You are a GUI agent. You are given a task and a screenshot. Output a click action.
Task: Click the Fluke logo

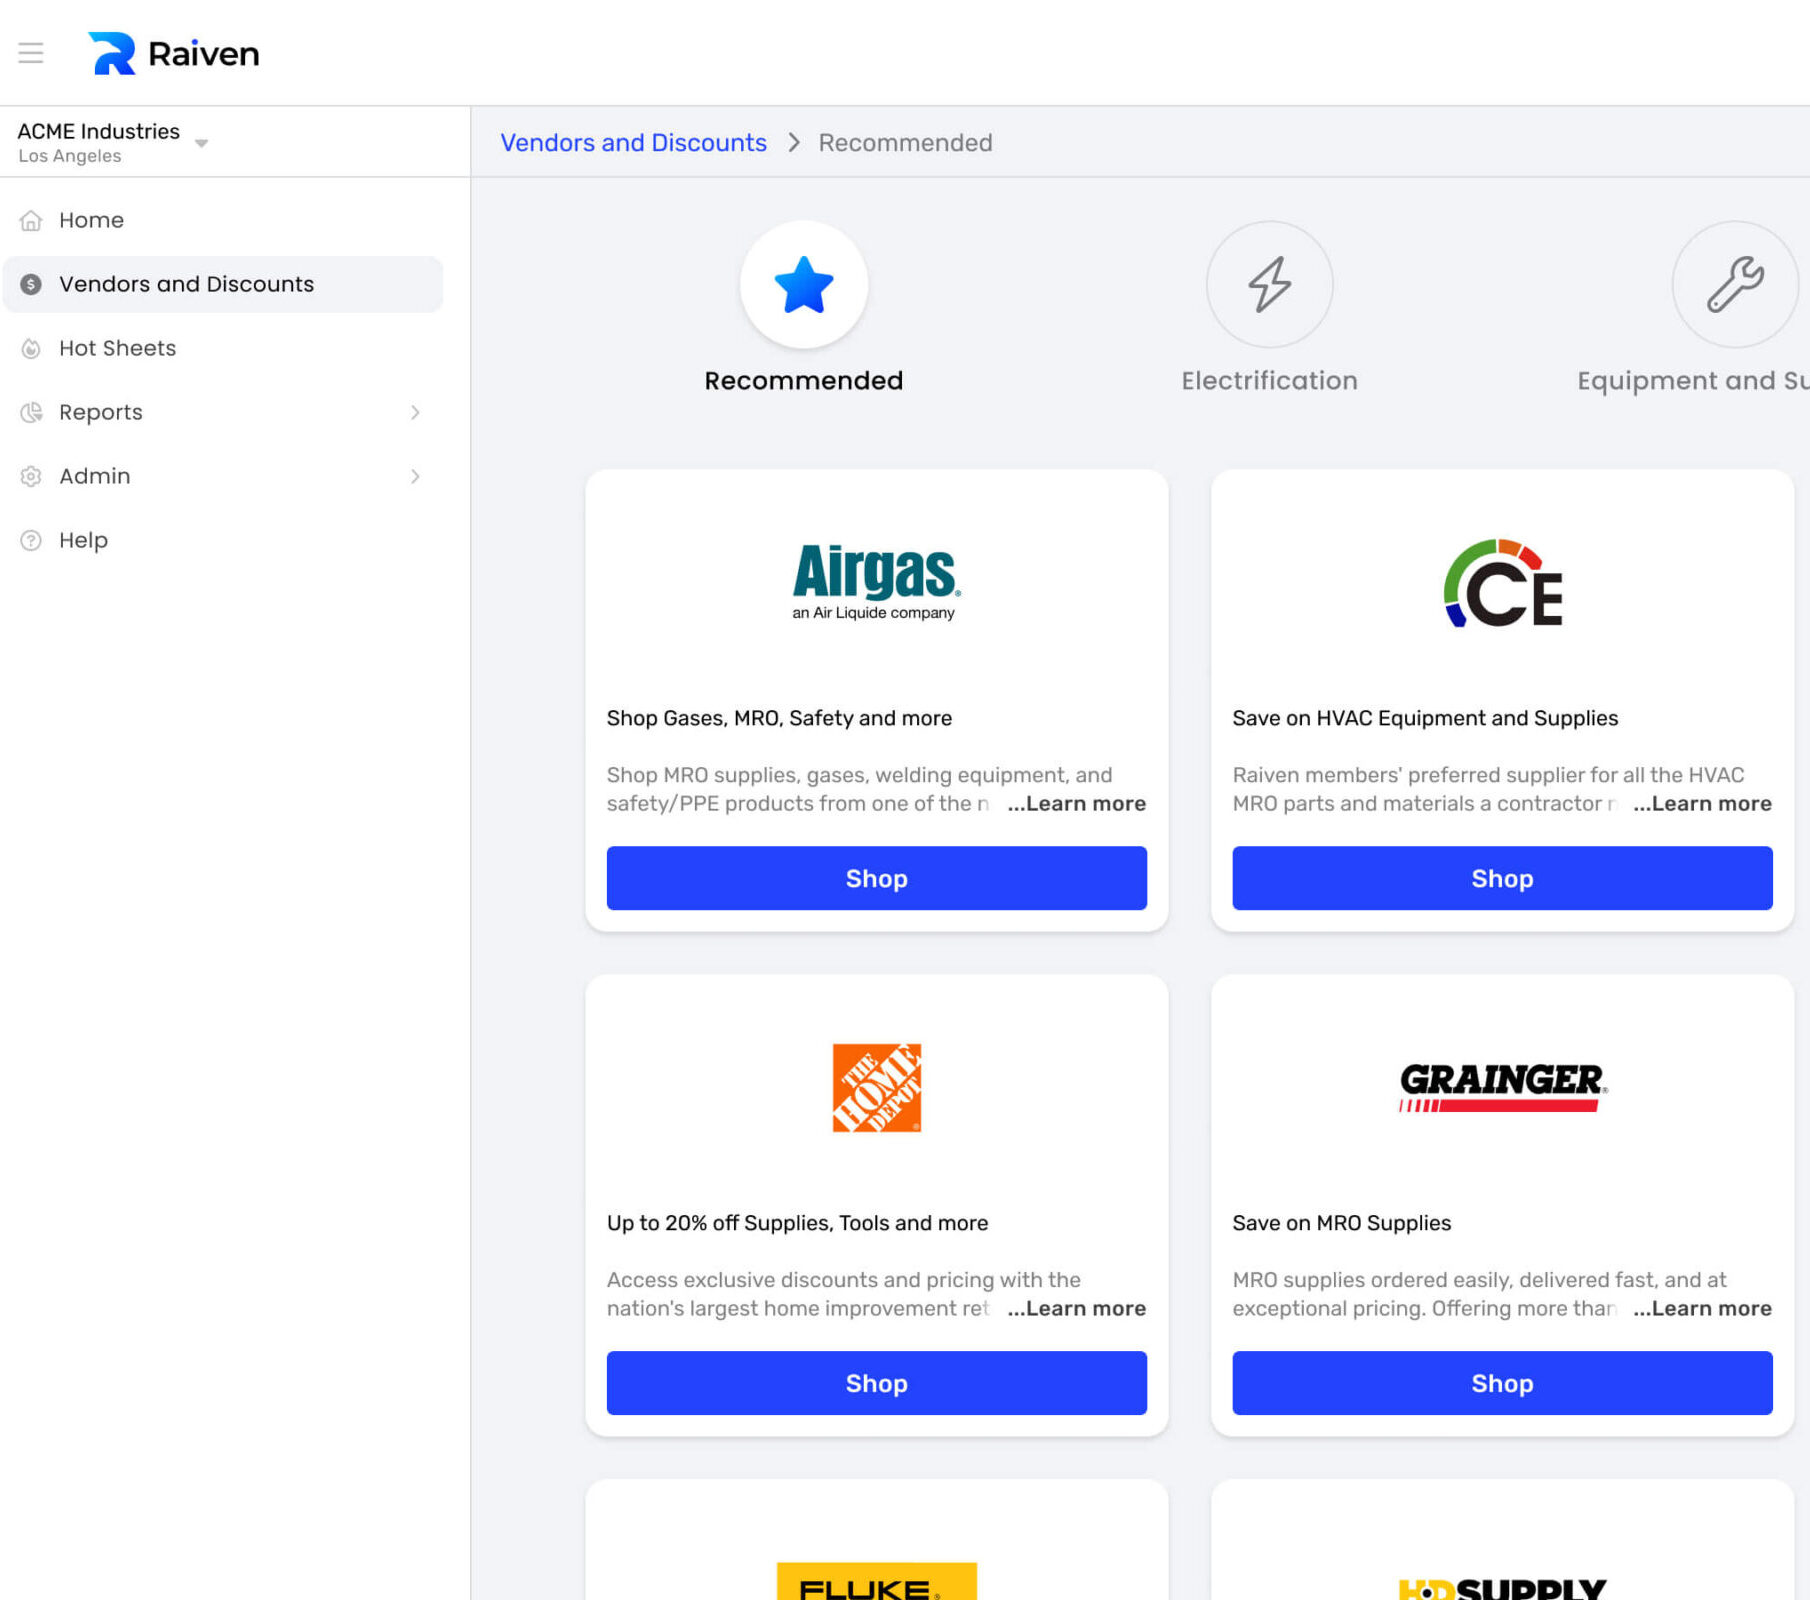click(x=877, y=1581)
